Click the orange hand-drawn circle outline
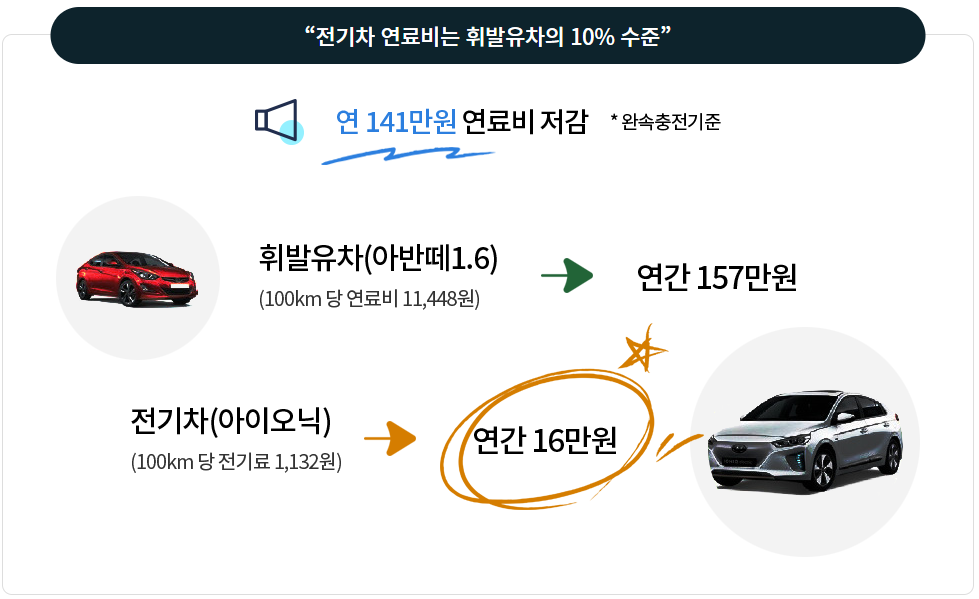 click(547, 439)
